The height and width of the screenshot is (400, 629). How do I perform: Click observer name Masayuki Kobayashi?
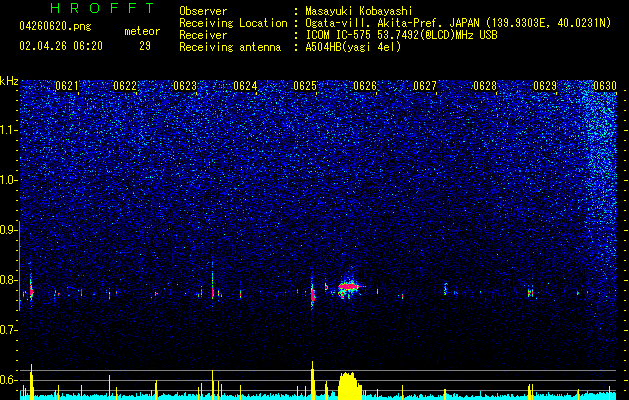[x=359, y=11]
